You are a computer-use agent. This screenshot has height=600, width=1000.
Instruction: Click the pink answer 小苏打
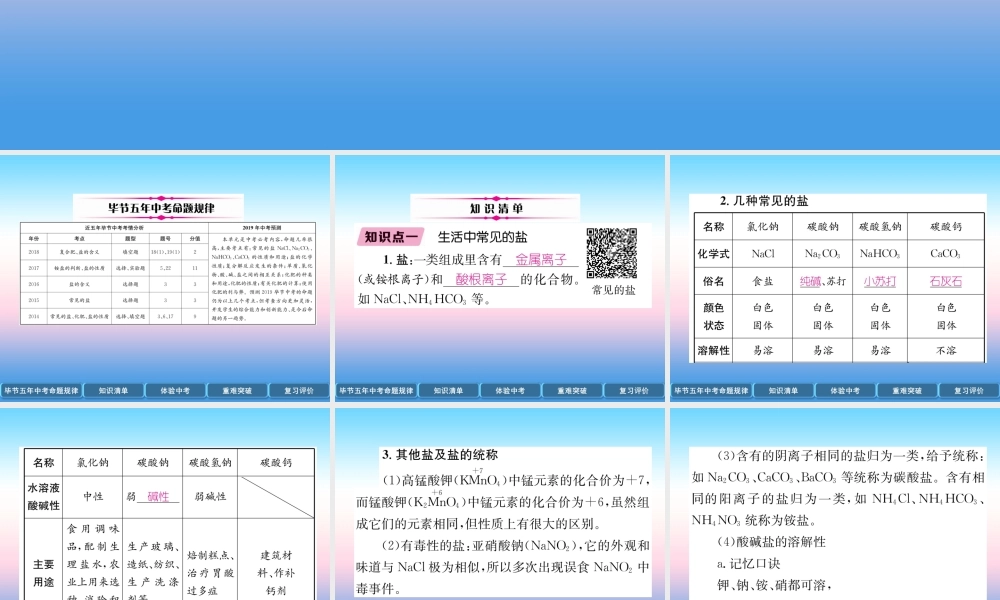pos(879,281)
